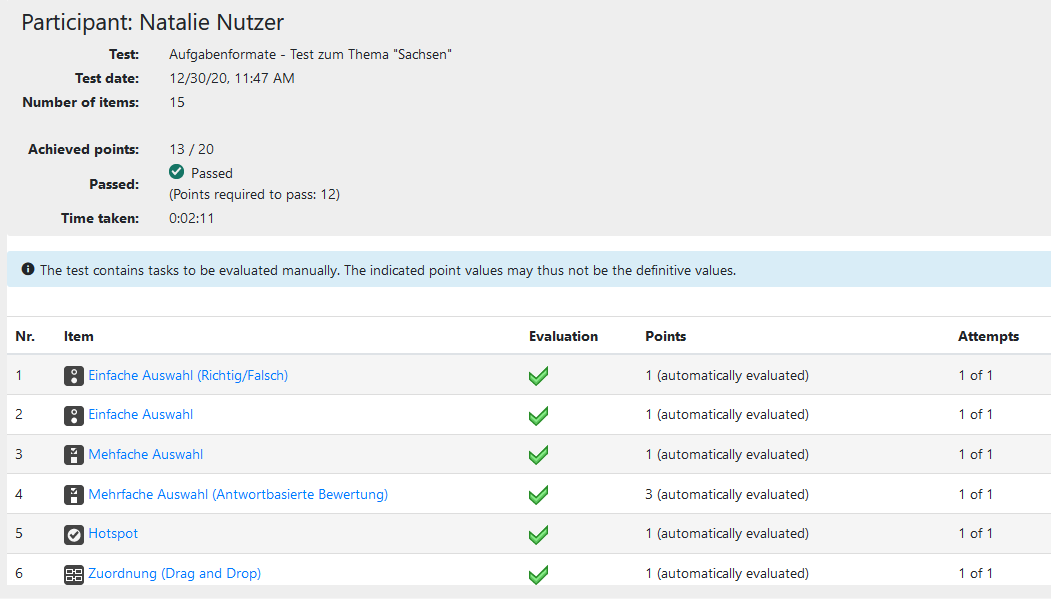Click the Evaluation column header

563,337
